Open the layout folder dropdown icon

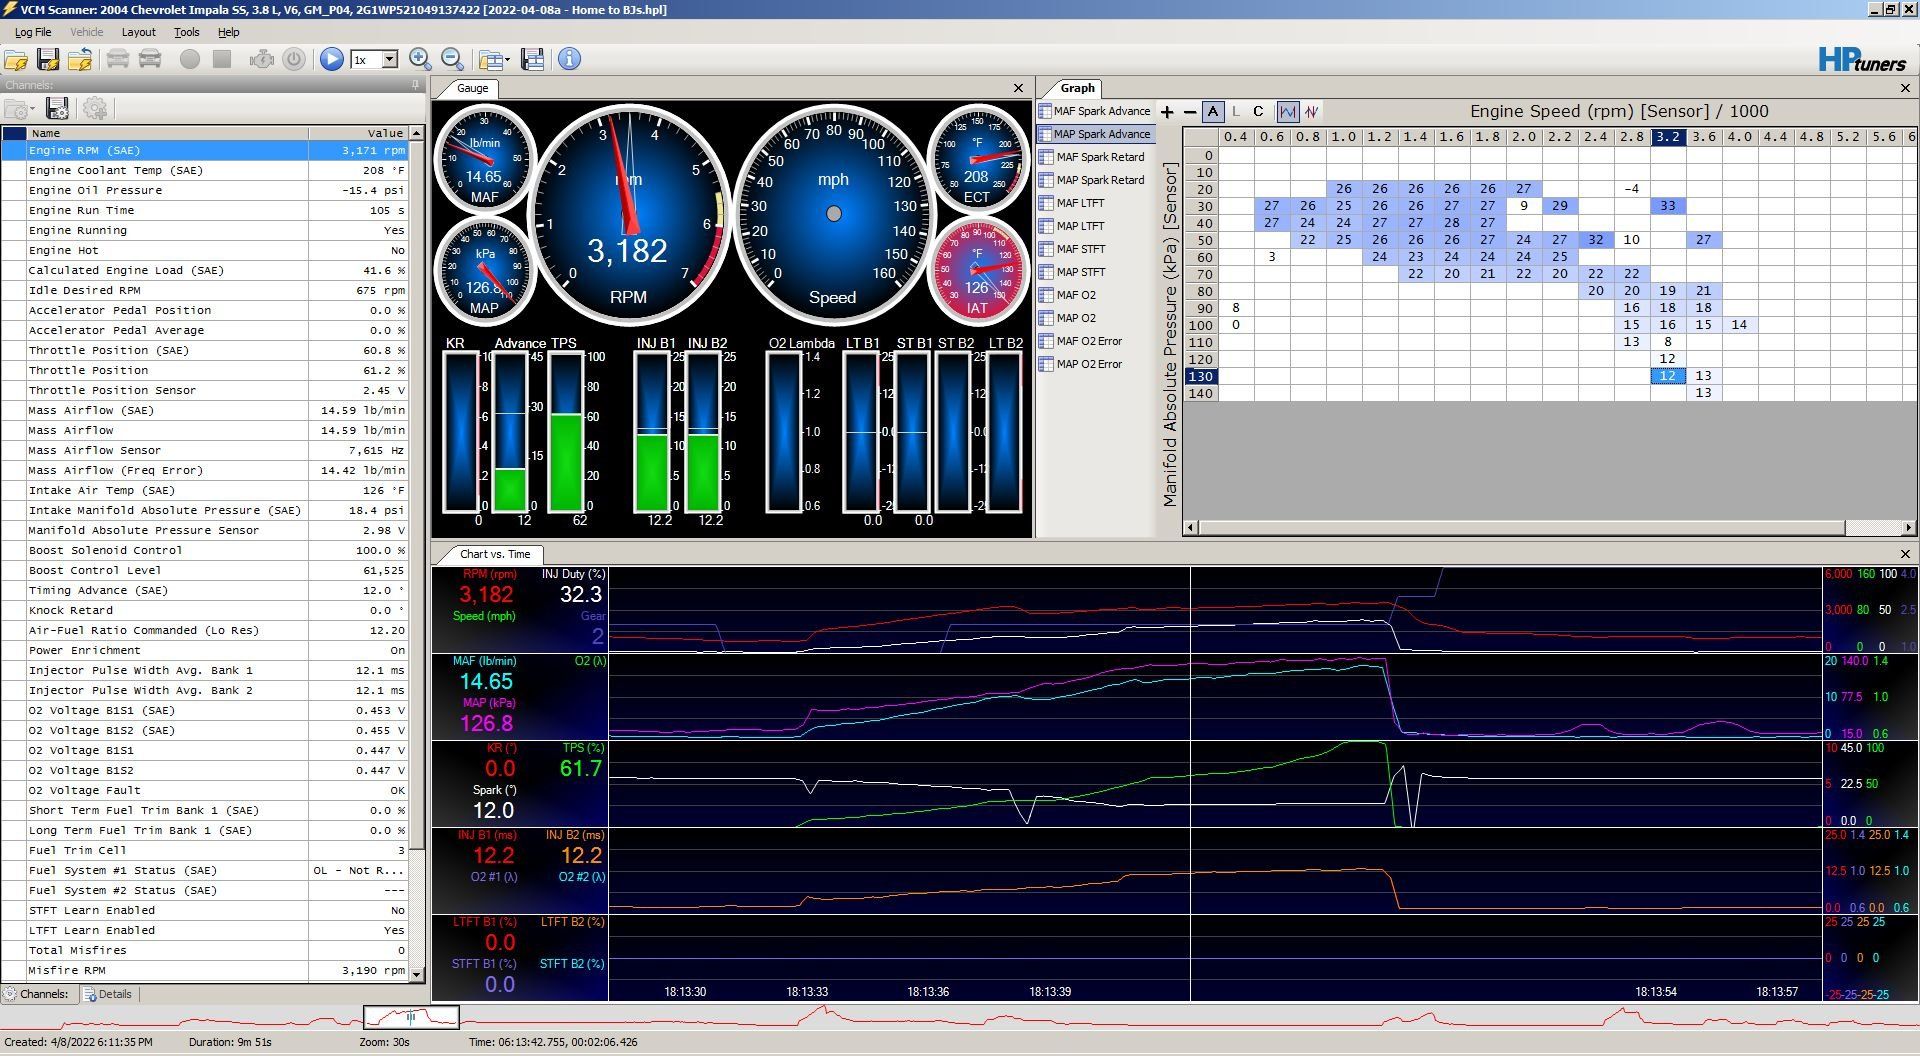[x=493, y=59]
